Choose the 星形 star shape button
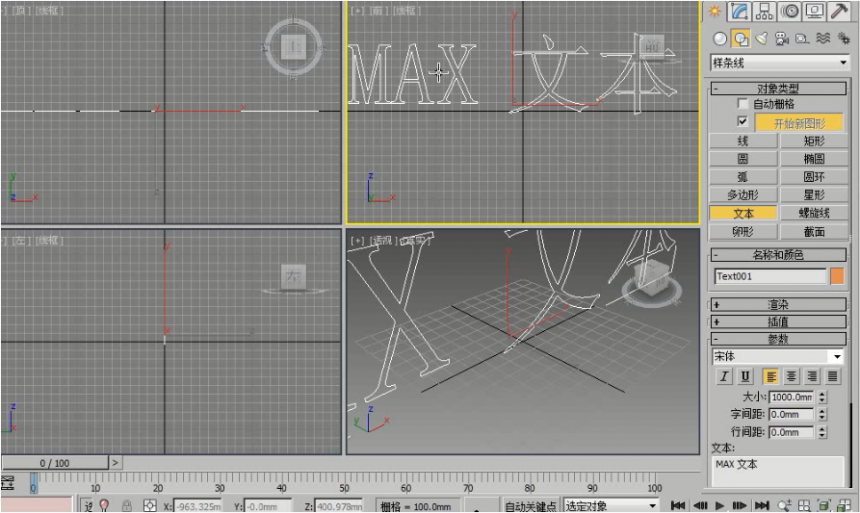Viewport: 860px width, 513px height. click(814, 195)
